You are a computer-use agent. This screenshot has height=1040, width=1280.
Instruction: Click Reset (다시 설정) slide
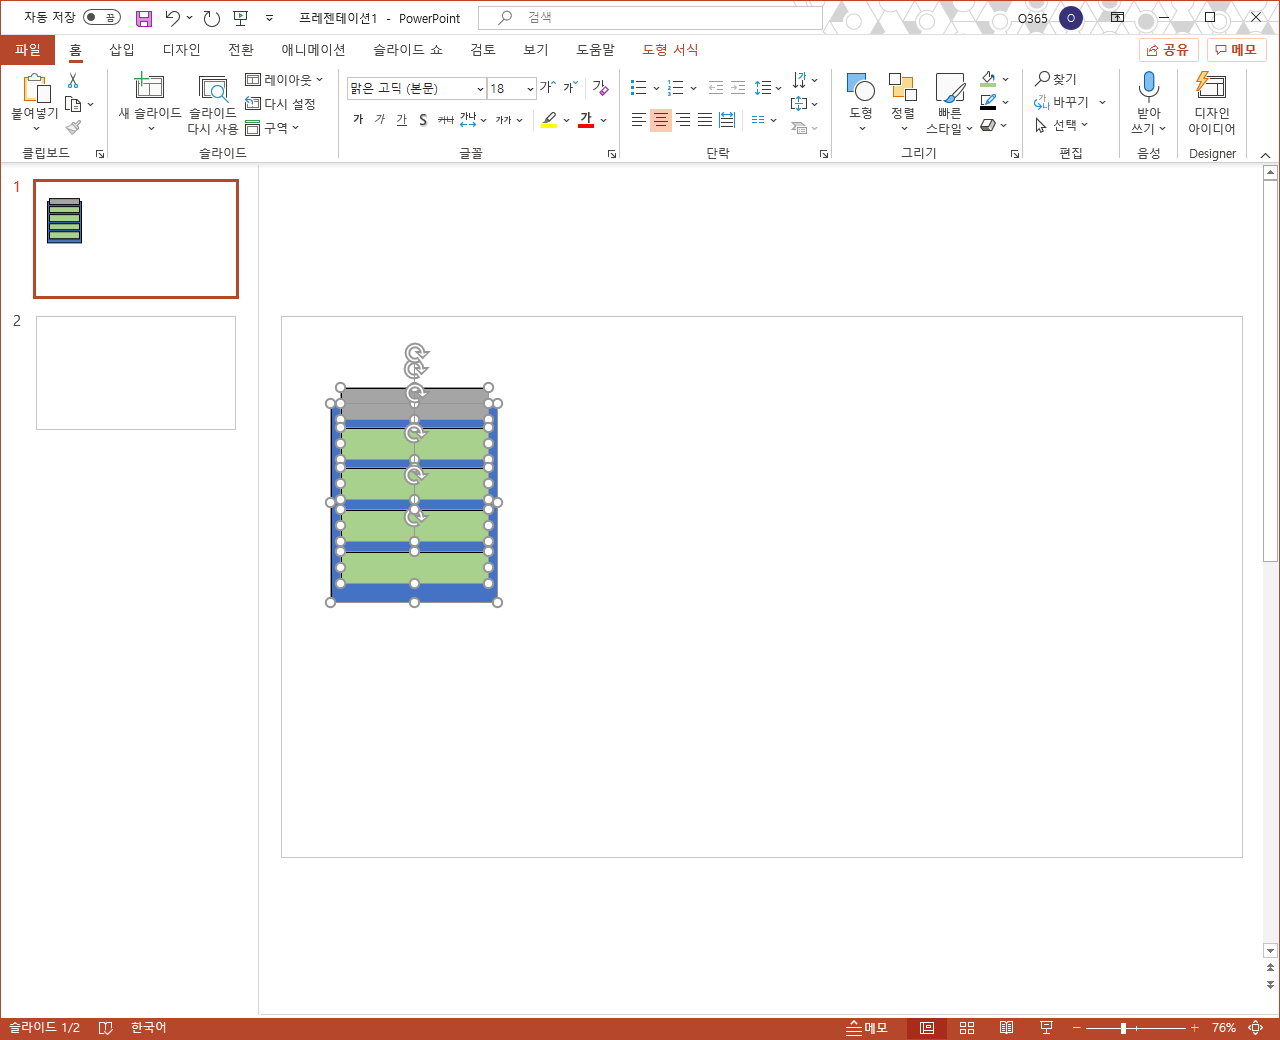point(280,103)
